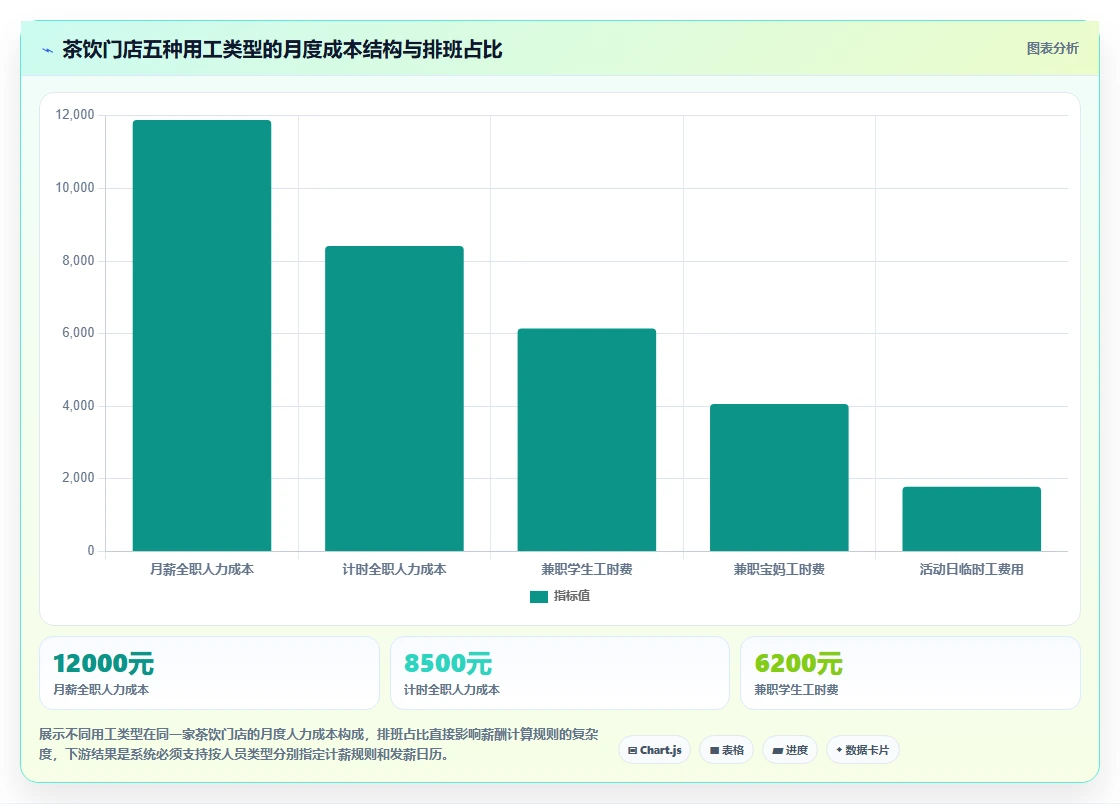Screen dimensions: 1120x804
Task: Click the 数据卡片 tag pill
Action: pos(863,750)
